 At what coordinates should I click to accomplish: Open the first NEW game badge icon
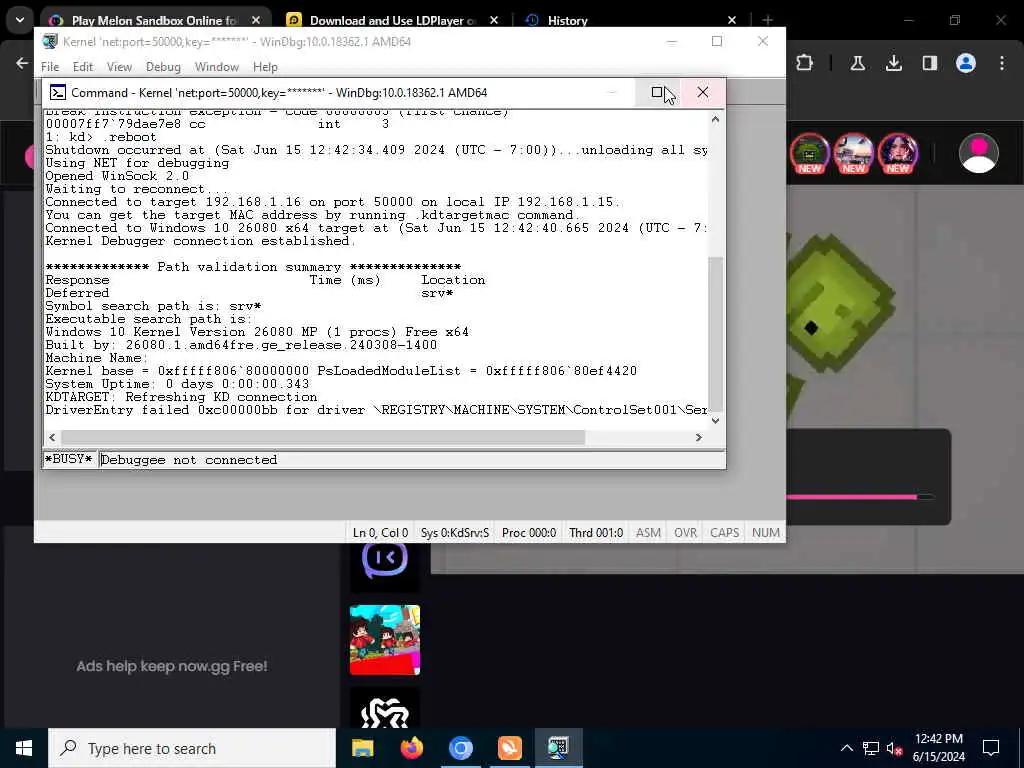[810, 153]
